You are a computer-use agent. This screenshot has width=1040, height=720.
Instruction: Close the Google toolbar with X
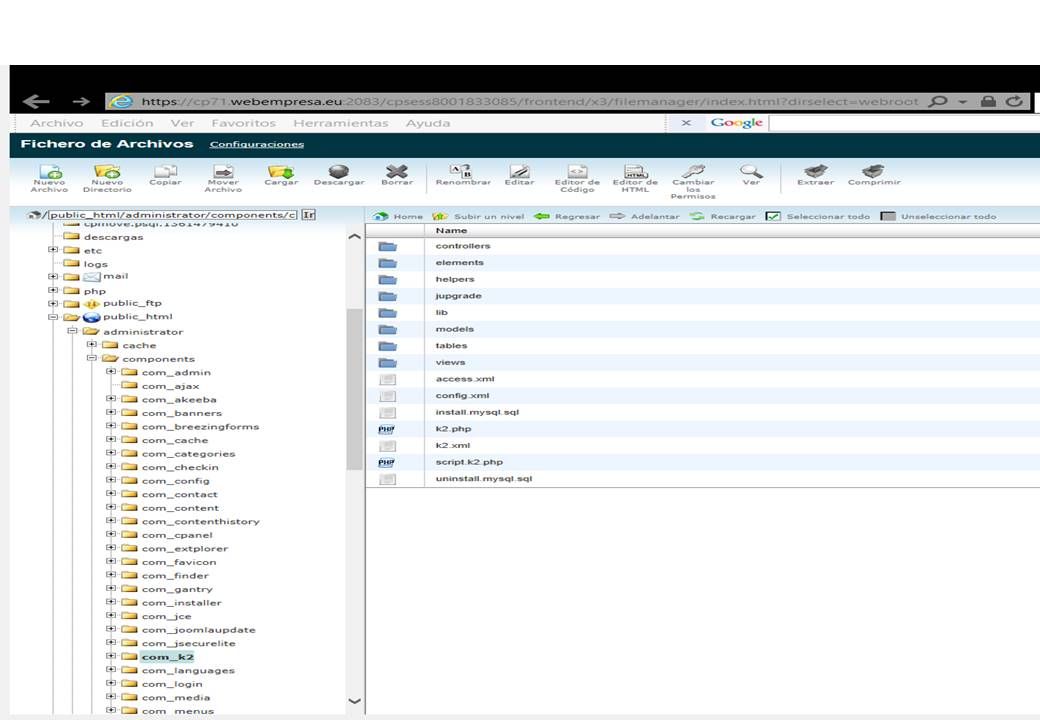pyautogui.click(x=686, y=123)
